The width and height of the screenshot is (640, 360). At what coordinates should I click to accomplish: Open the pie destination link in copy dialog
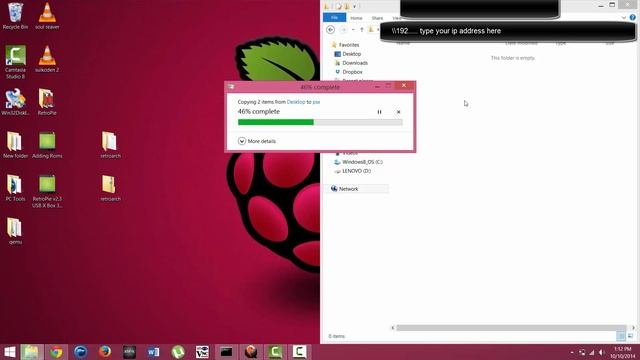click(x=316, y=102)
